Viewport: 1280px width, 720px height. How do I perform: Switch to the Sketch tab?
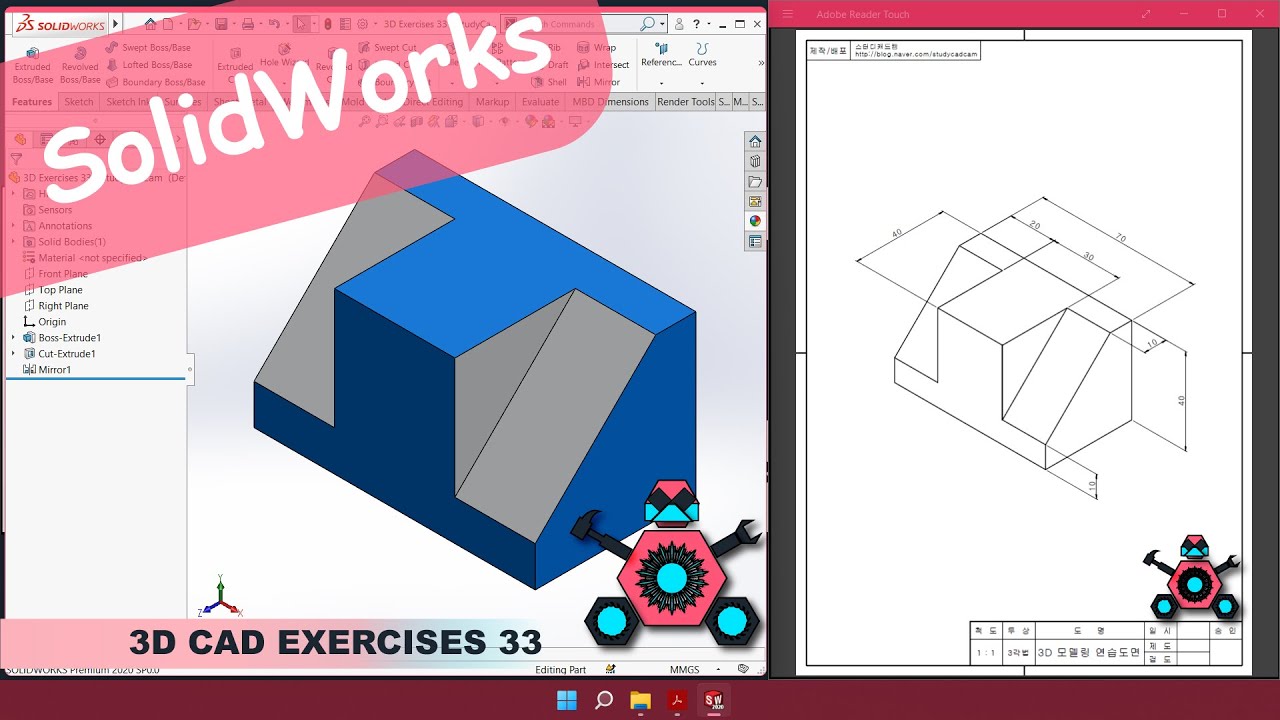[x=79, y=102]
